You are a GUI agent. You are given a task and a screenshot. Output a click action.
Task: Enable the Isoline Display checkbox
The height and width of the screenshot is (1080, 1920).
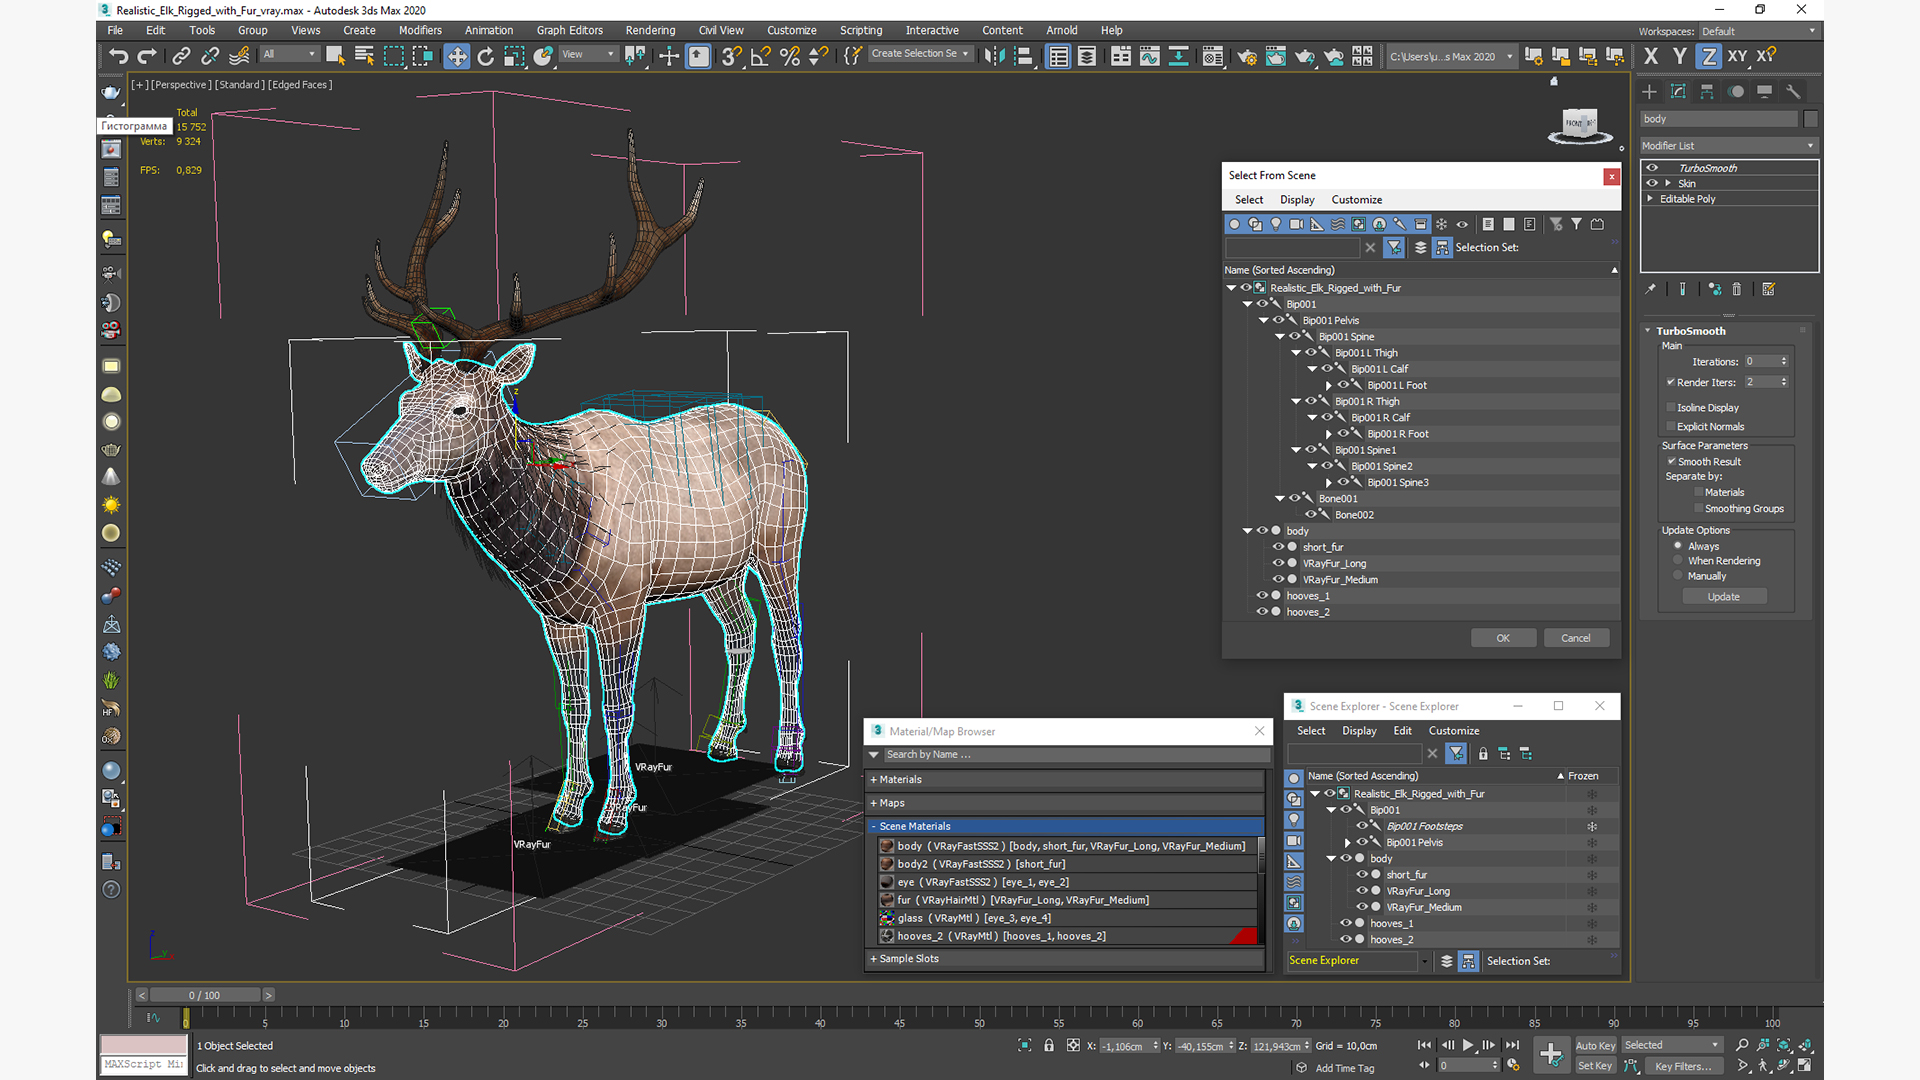point(1671,407)
